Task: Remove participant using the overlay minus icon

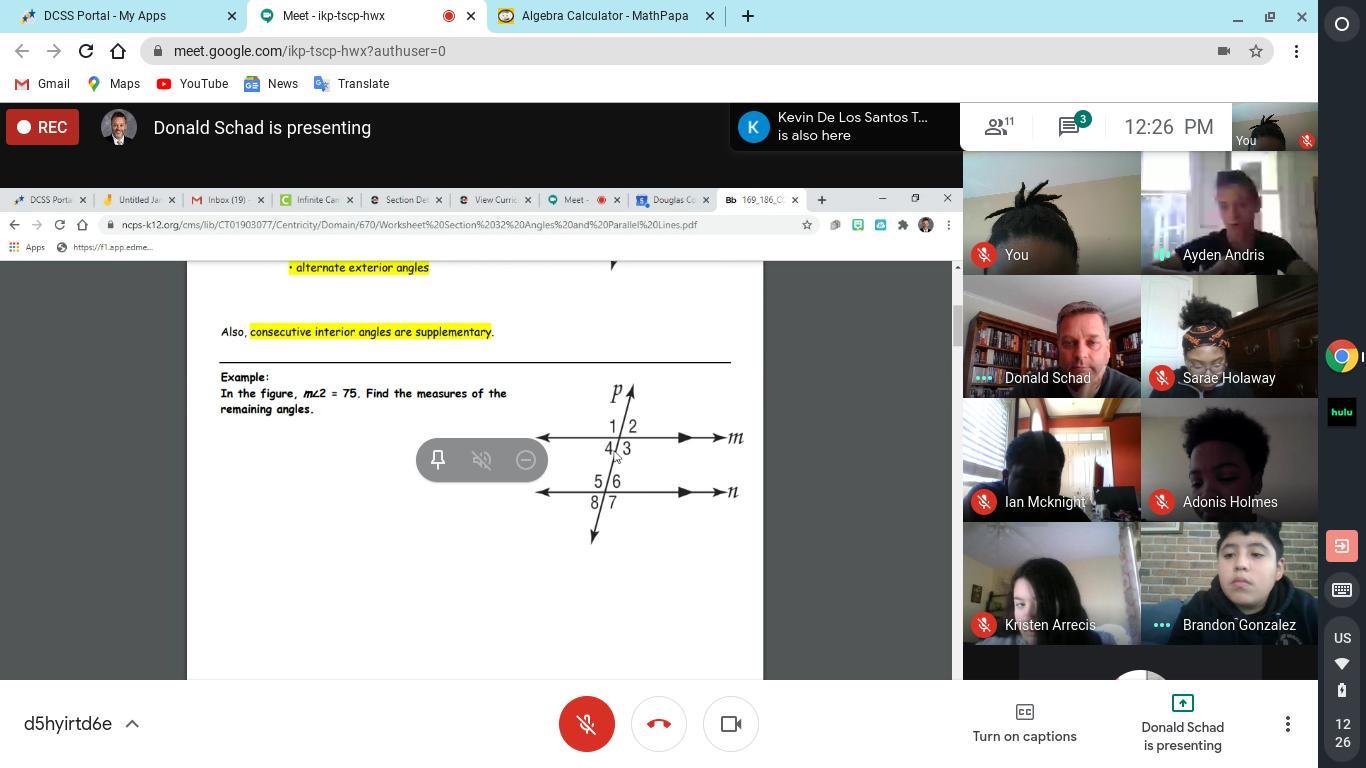Action: [x=526, y=460]
